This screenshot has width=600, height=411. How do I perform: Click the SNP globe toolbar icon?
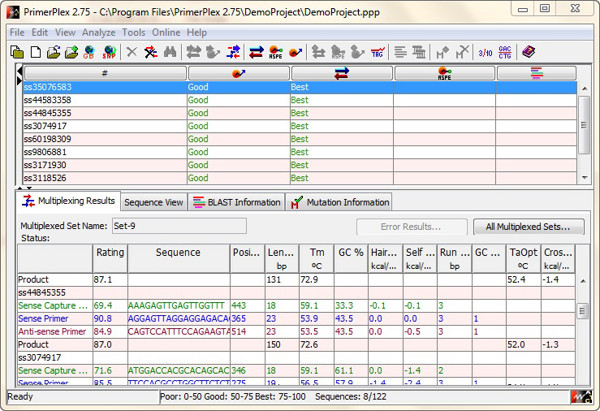coord(109,52)
